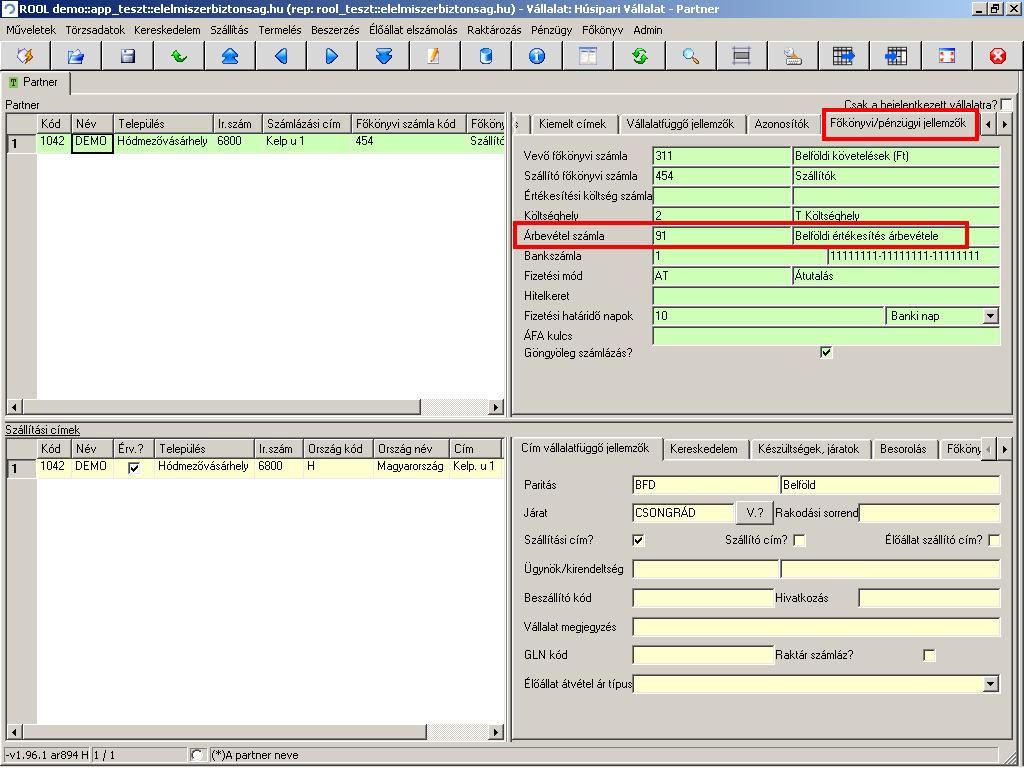1024x768 pixels.
Task: Switch to Kiemelt címek tab
Action: [x=572, y=124]
